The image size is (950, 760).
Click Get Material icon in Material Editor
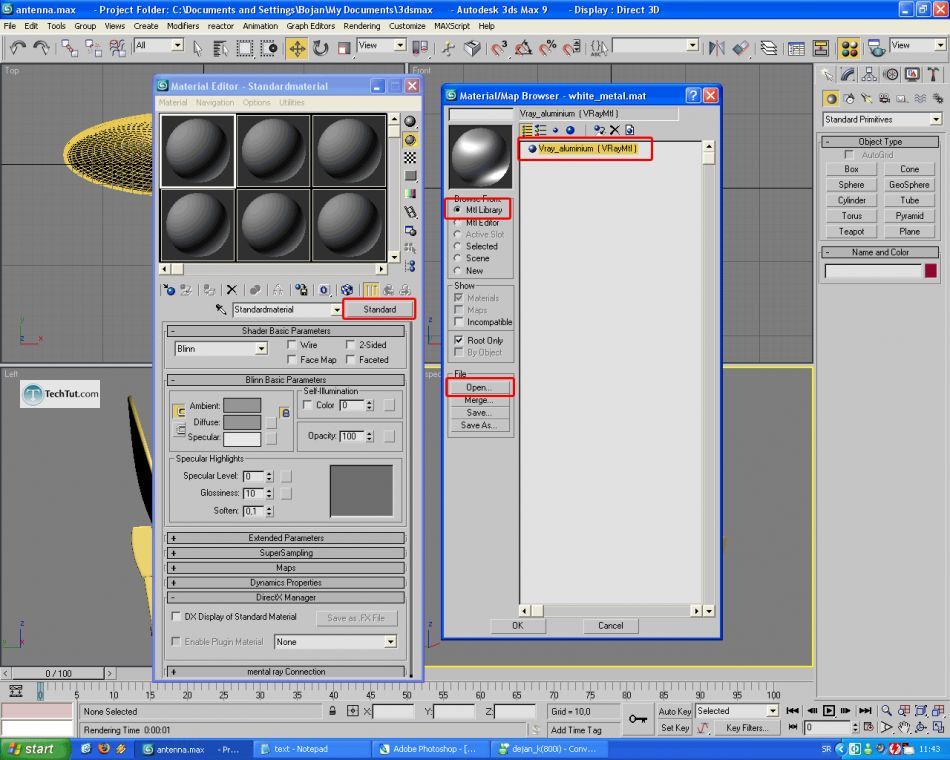169,290
